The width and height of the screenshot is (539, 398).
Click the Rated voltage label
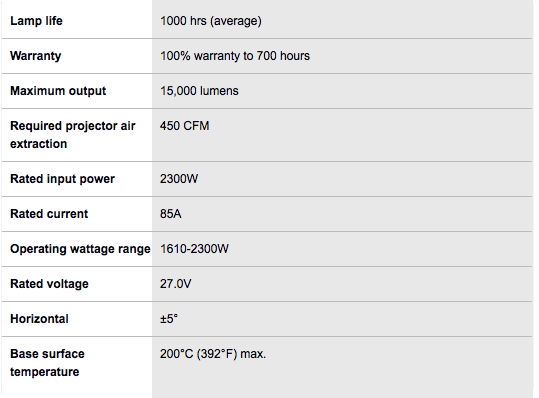point(49,284)
